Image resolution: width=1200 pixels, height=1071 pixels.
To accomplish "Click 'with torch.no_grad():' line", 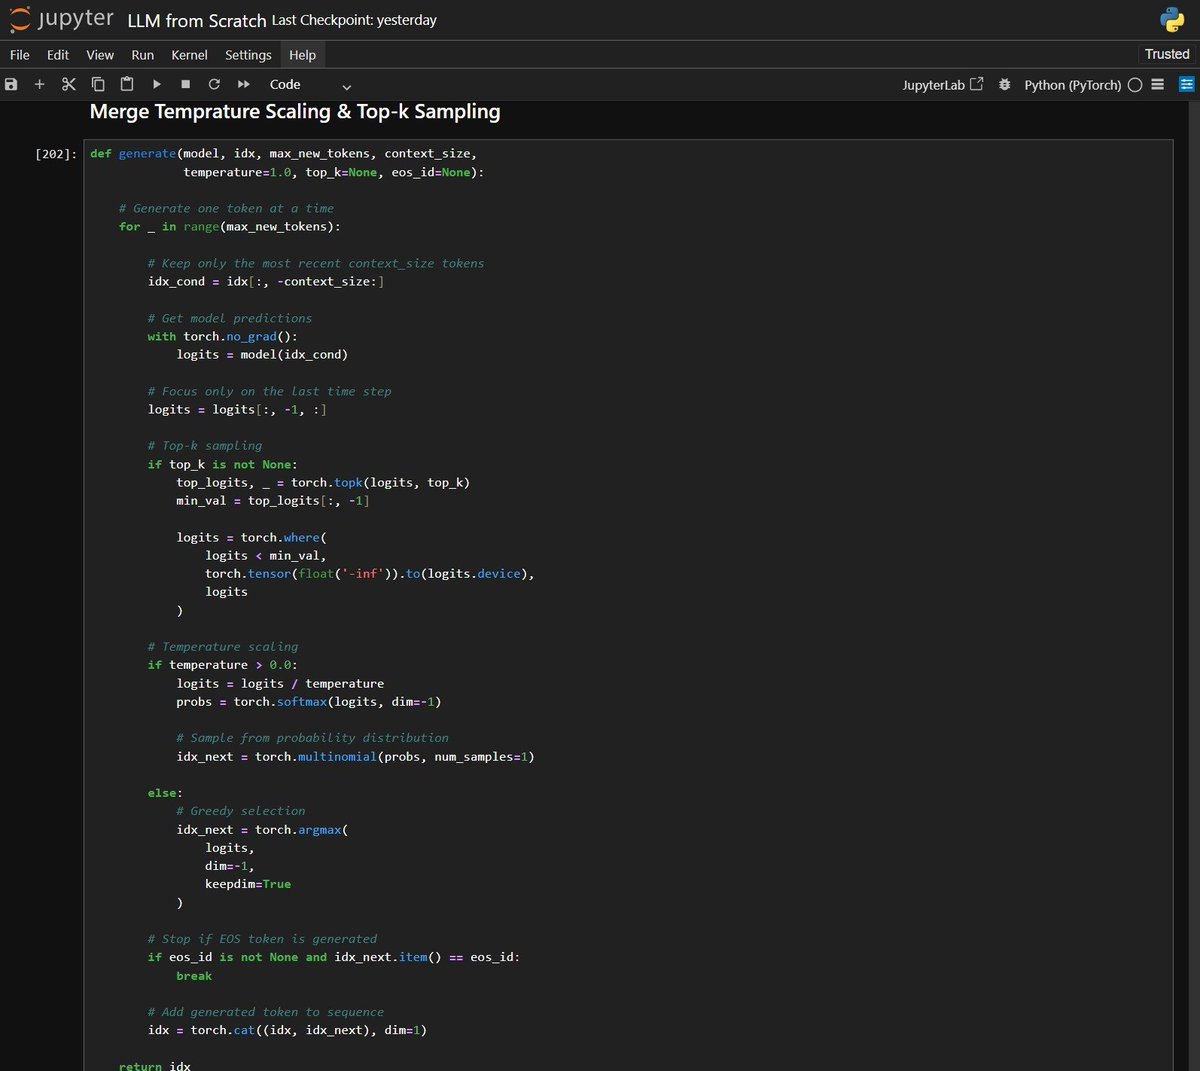I will (223, 337).
